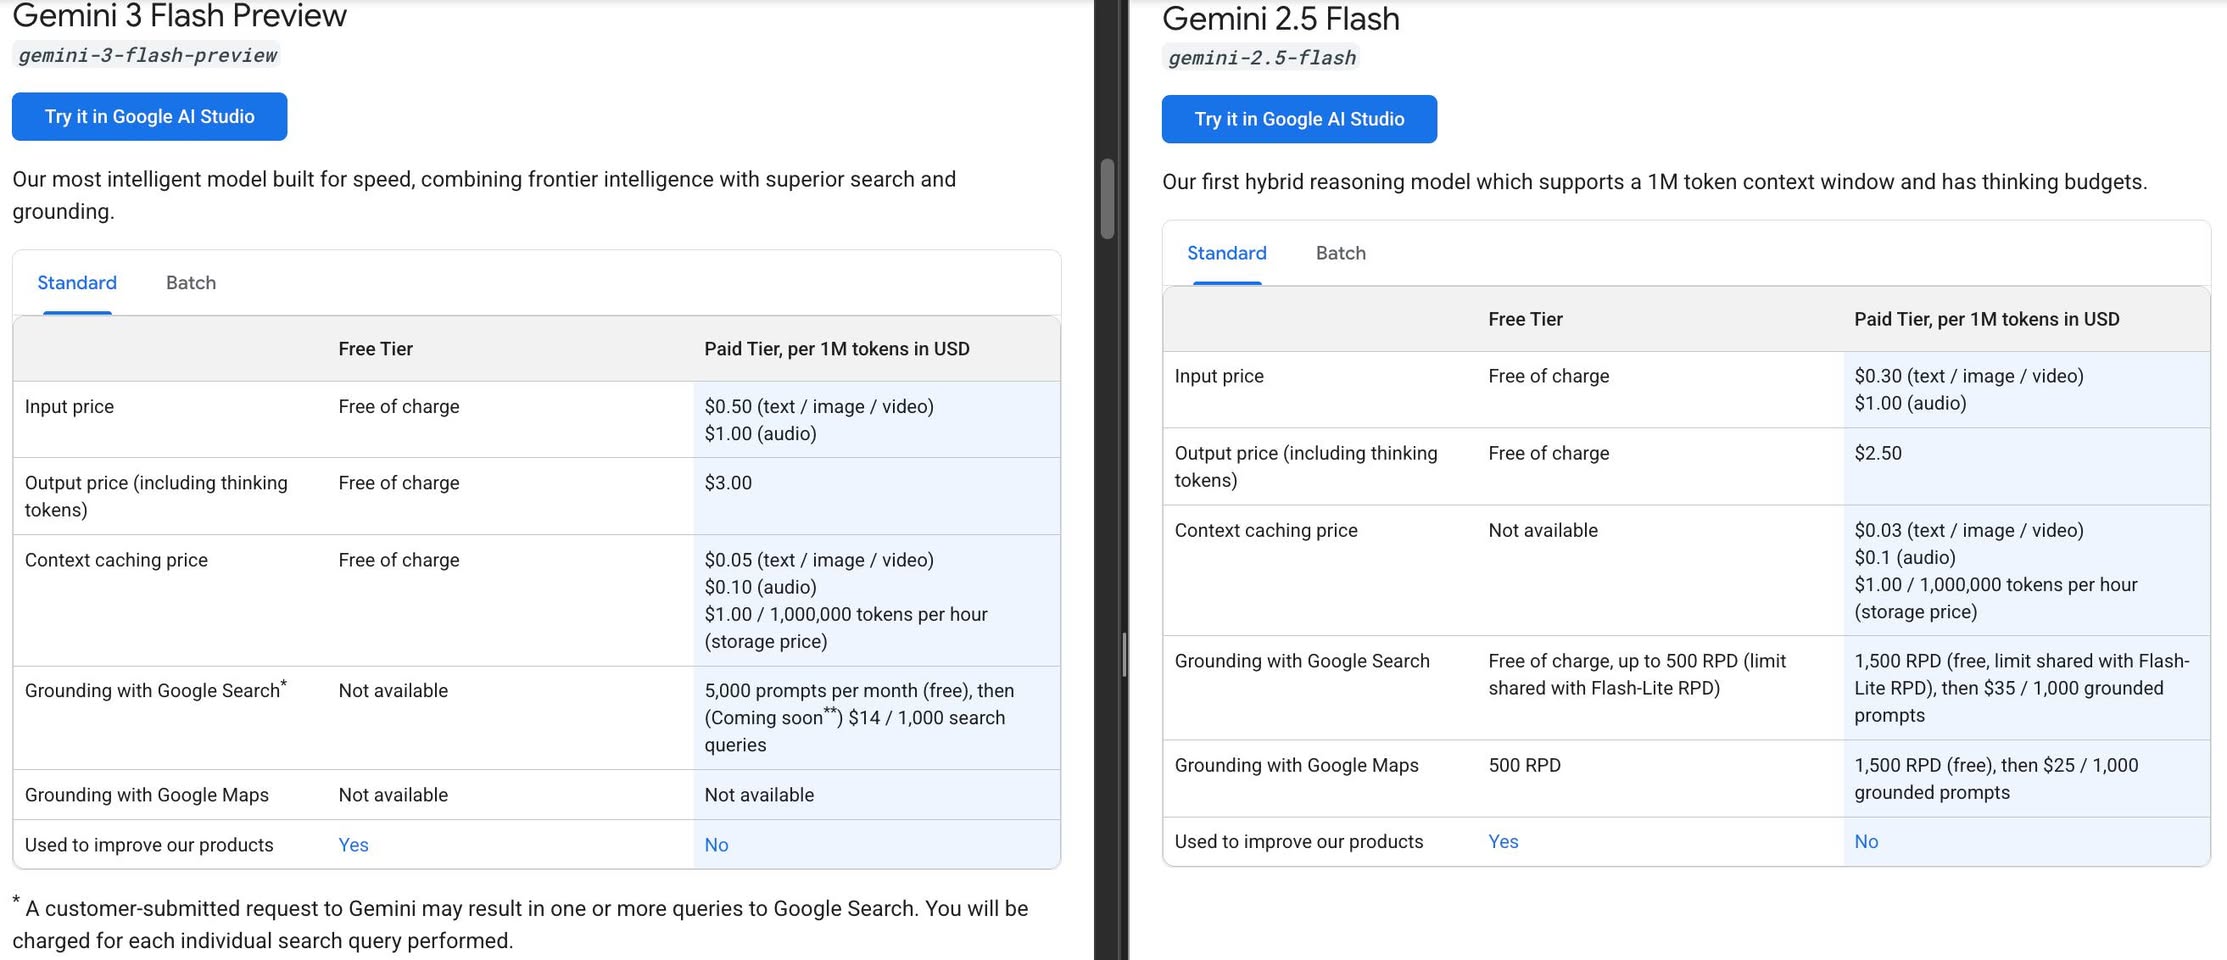The width and height of the screenshot is (2227, 960).
Task: Select the gemini-2.5-flash model code badge
Action: pyautogui.click(x=1261, y=57)
